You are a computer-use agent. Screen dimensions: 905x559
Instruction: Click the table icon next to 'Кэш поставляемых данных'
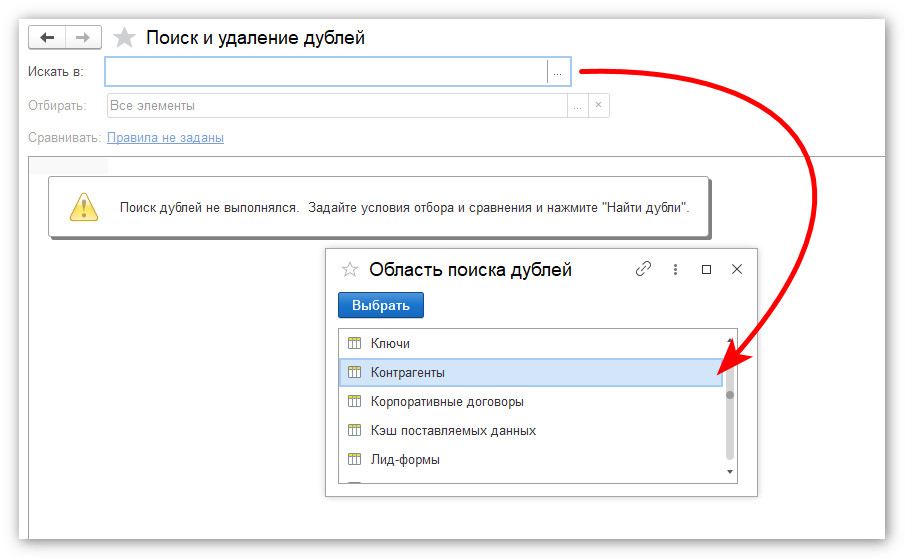click(x=354, y=430)
